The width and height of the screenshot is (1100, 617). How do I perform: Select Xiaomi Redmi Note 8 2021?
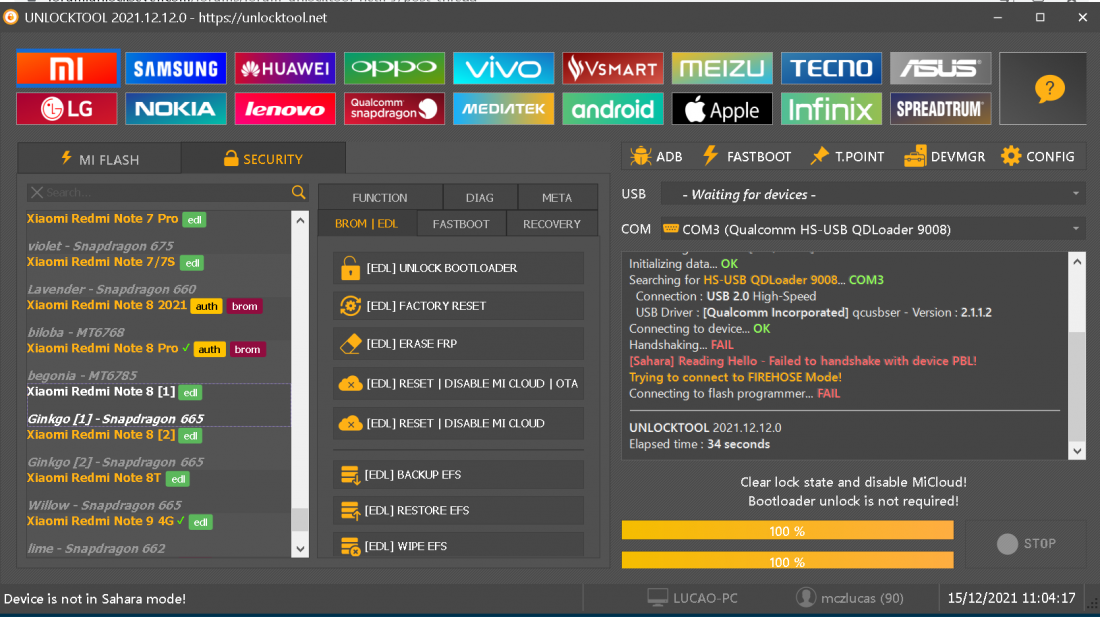107,306
